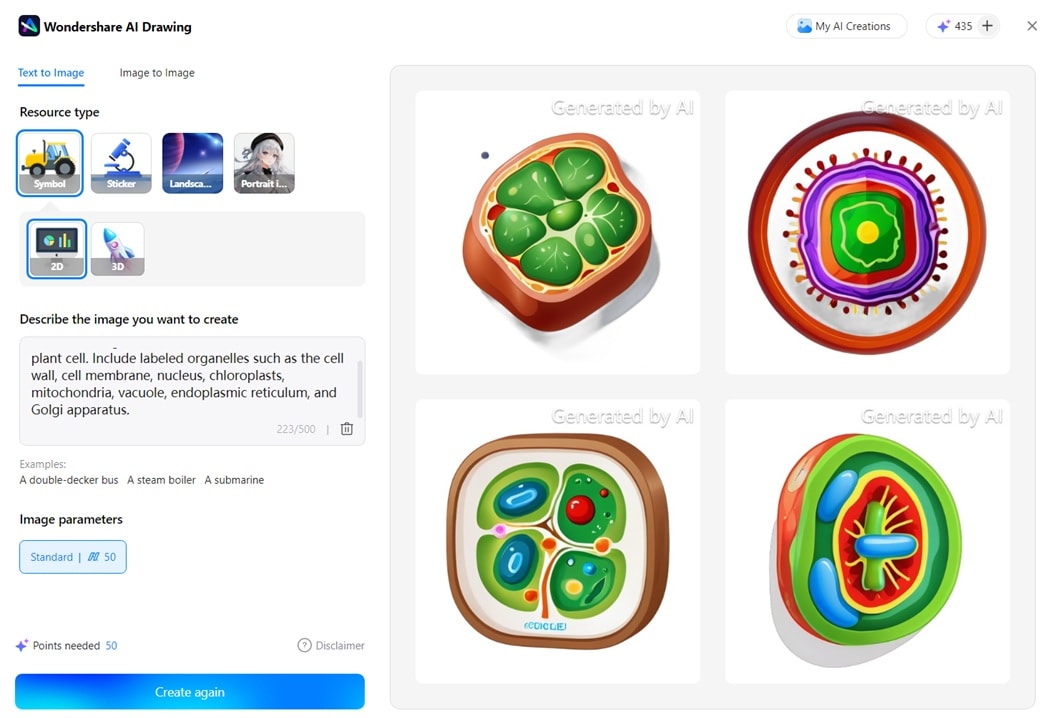Add more points with plus icon

987,26
